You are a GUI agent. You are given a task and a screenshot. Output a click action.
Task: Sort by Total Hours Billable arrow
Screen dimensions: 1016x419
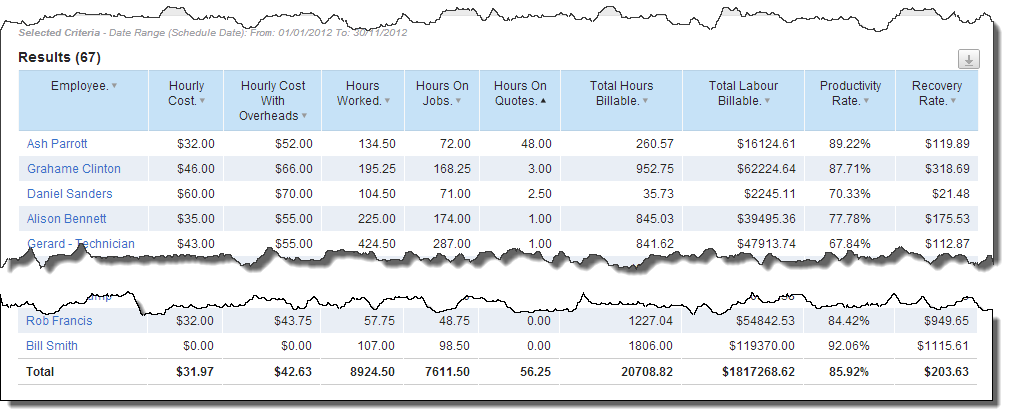[646, 101]
